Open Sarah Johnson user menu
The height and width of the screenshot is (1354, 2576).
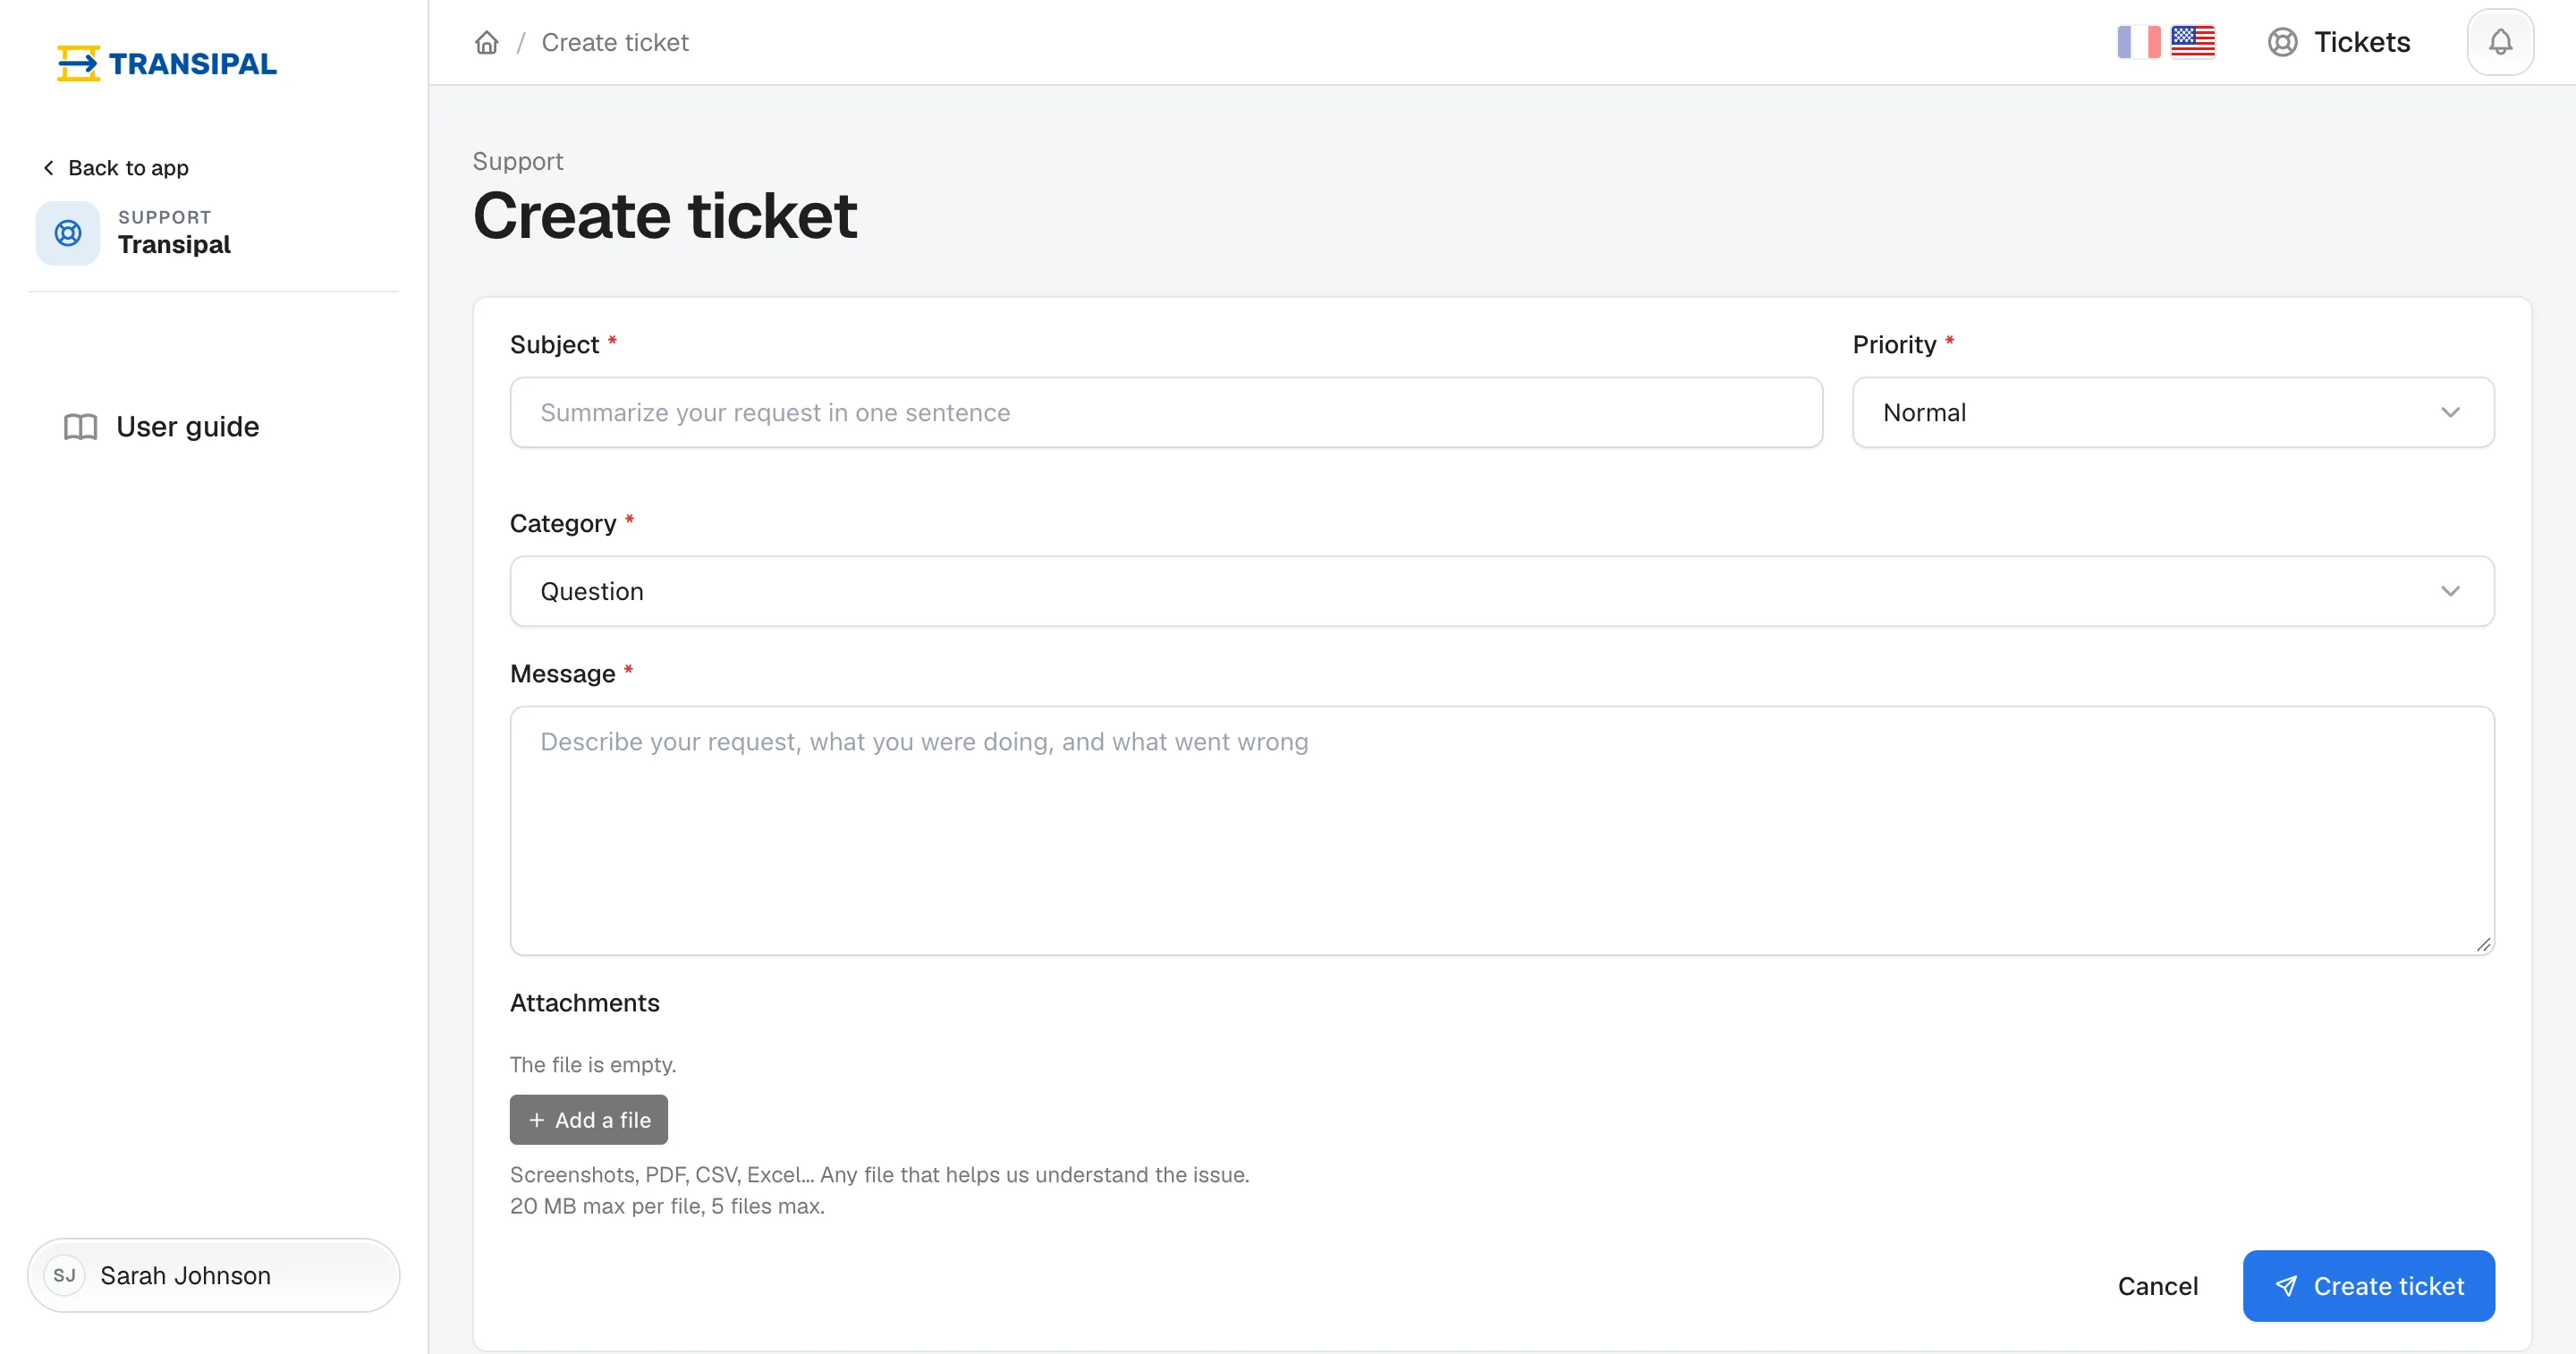coord(213,1275)
